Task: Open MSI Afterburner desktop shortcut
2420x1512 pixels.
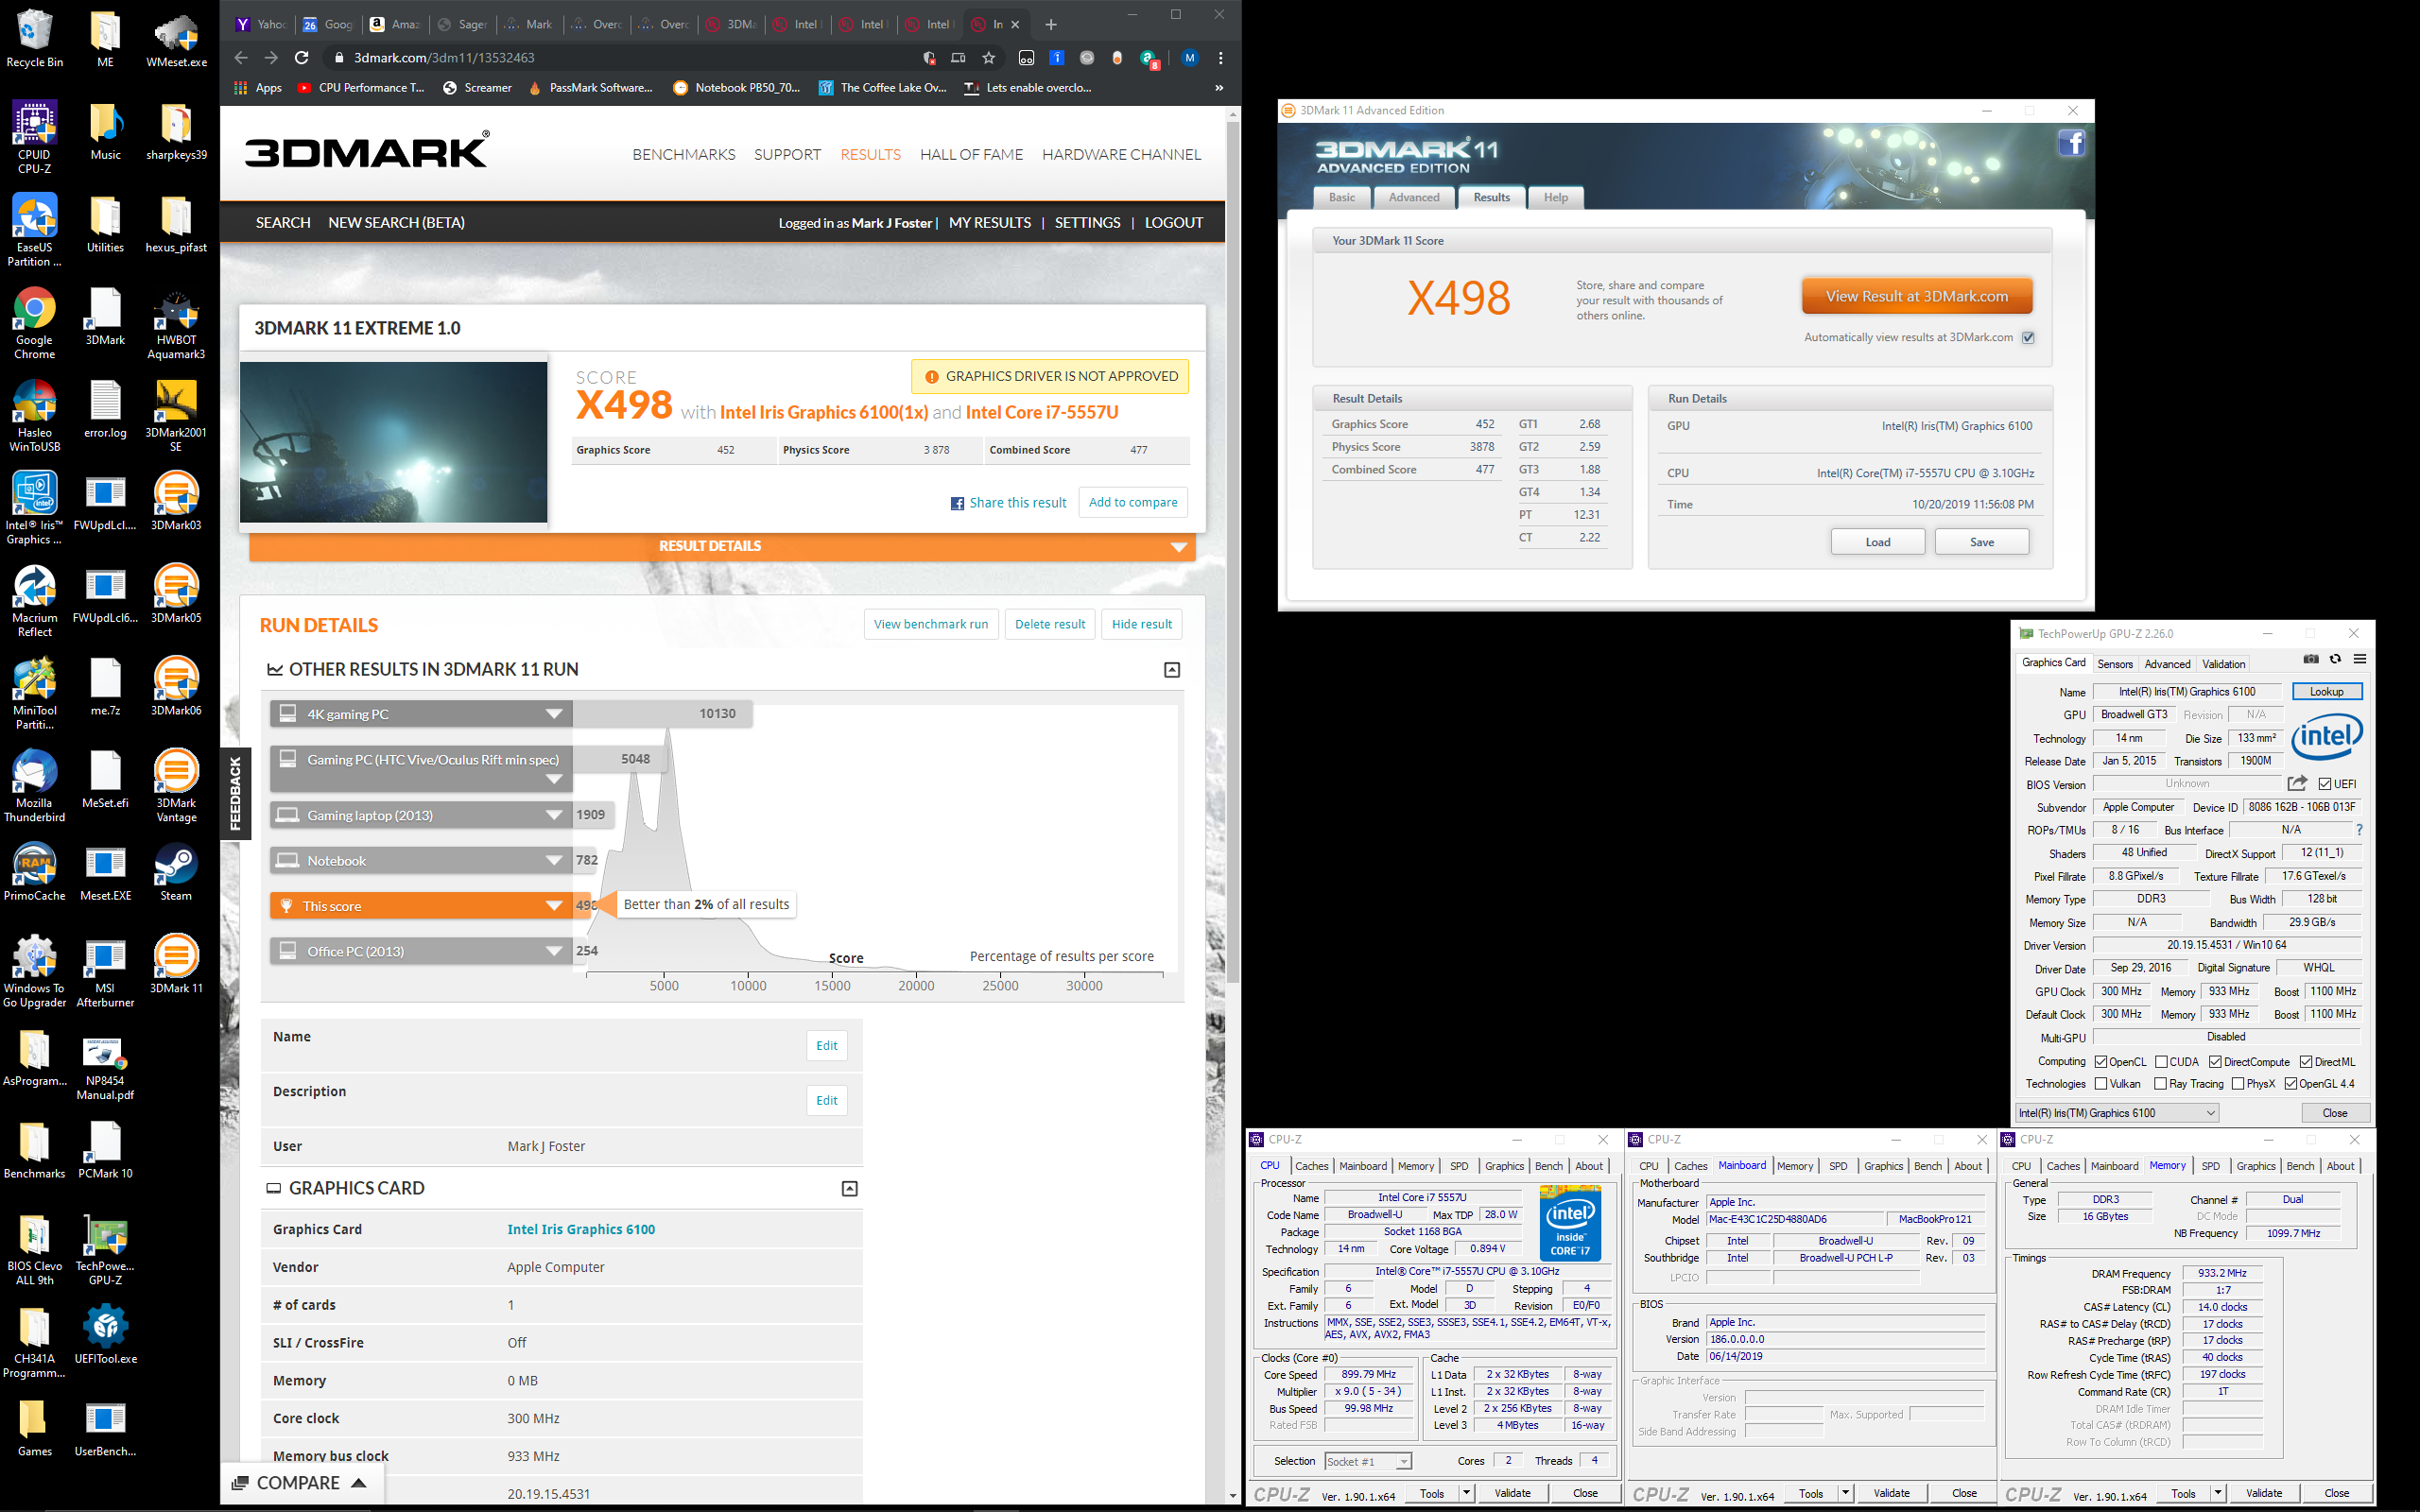Action: click(105, 972)
